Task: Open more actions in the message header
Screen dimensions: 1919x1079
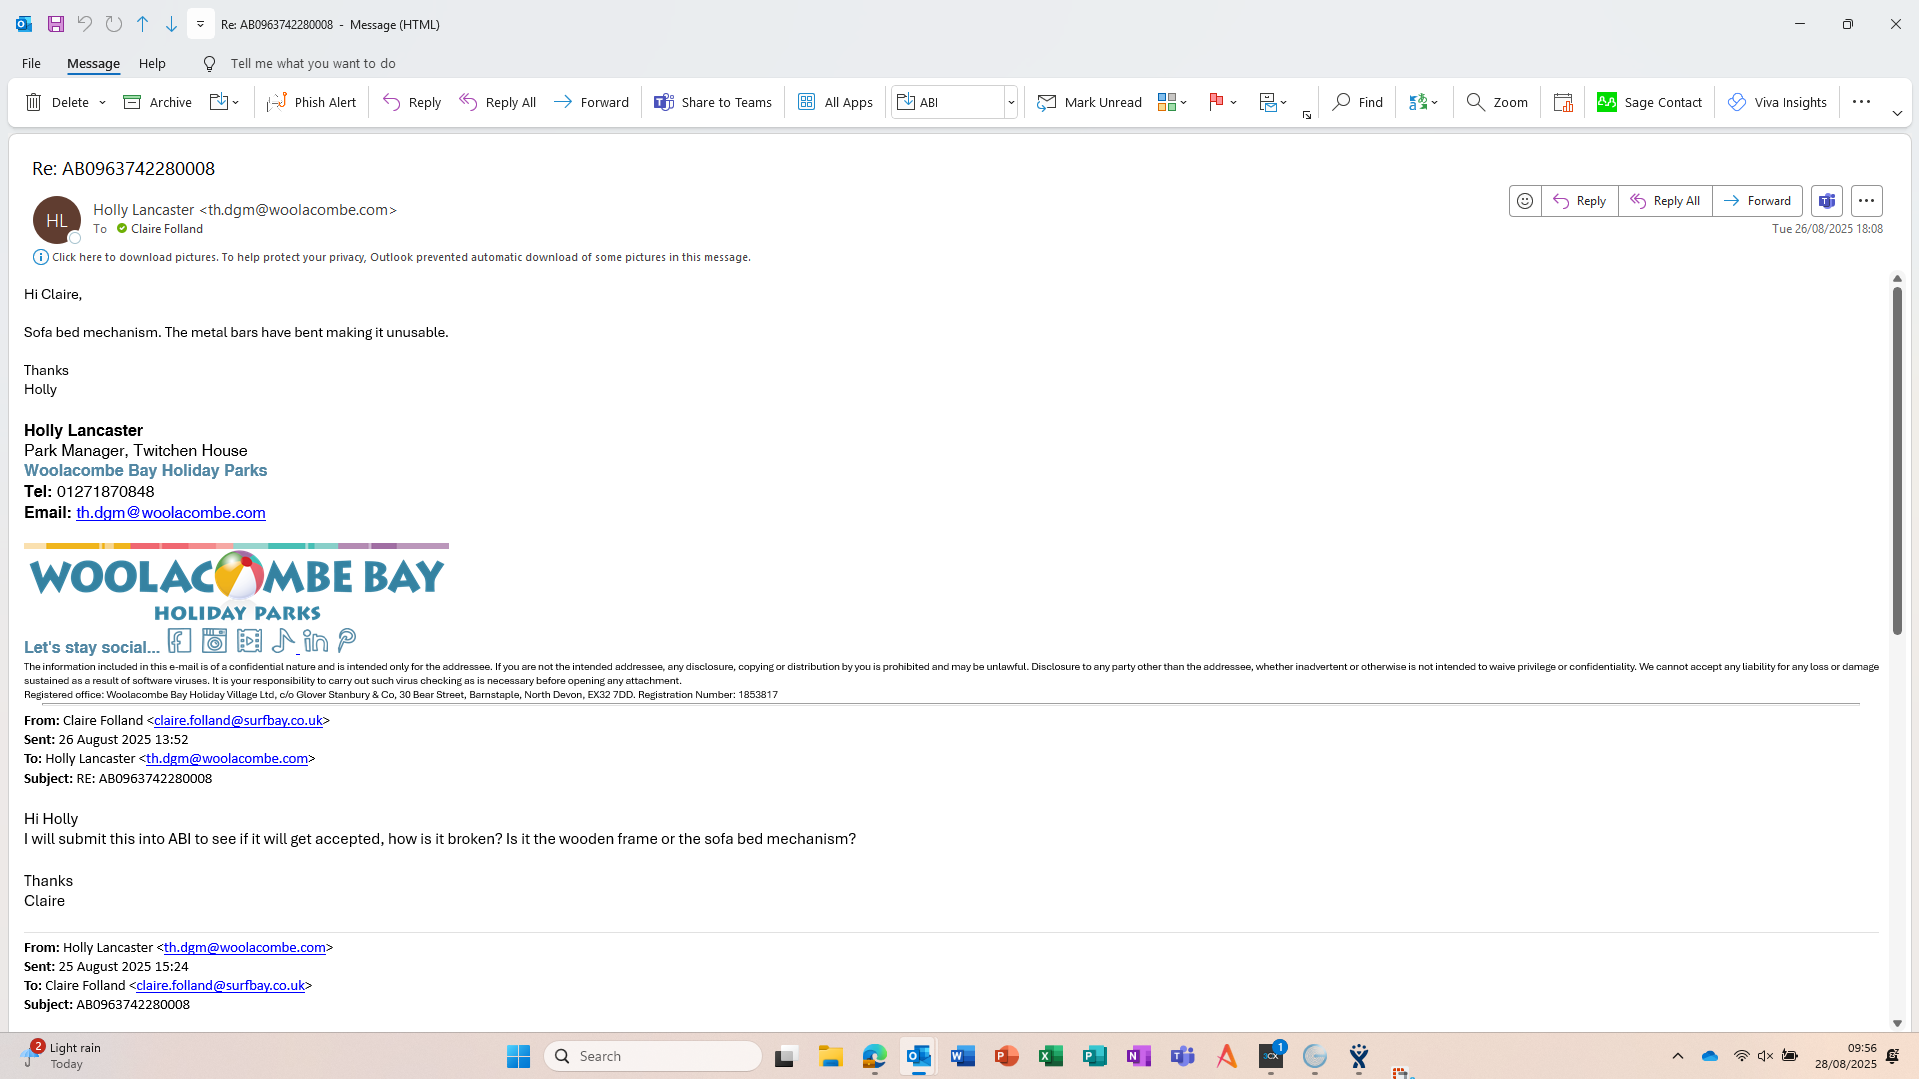Action: coord(1866,201)
